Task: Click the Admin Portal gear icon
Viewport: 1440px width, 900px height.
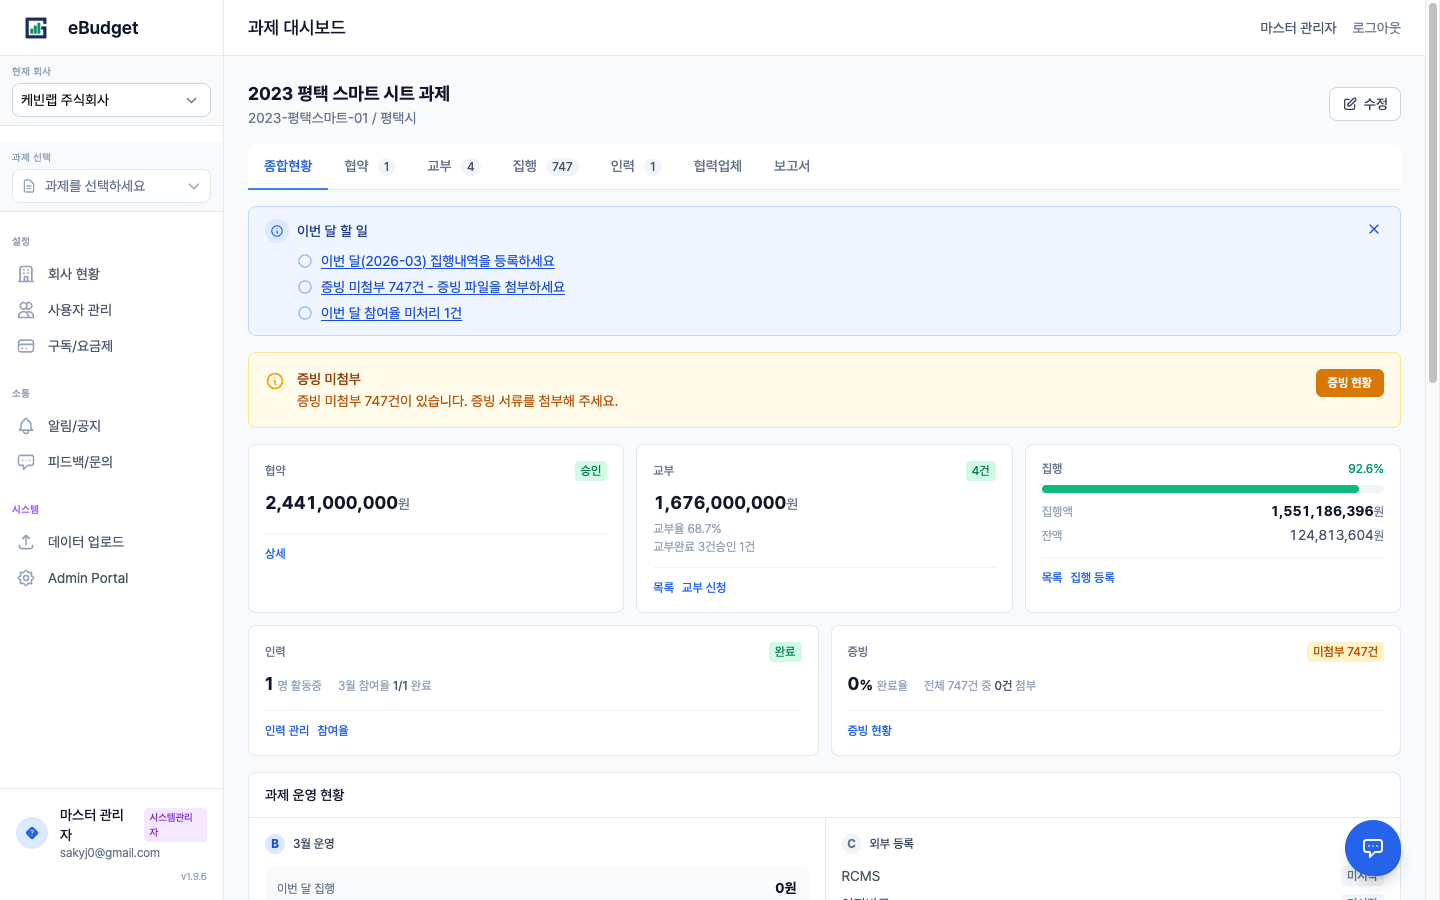Action: click(x=26, y=577)
